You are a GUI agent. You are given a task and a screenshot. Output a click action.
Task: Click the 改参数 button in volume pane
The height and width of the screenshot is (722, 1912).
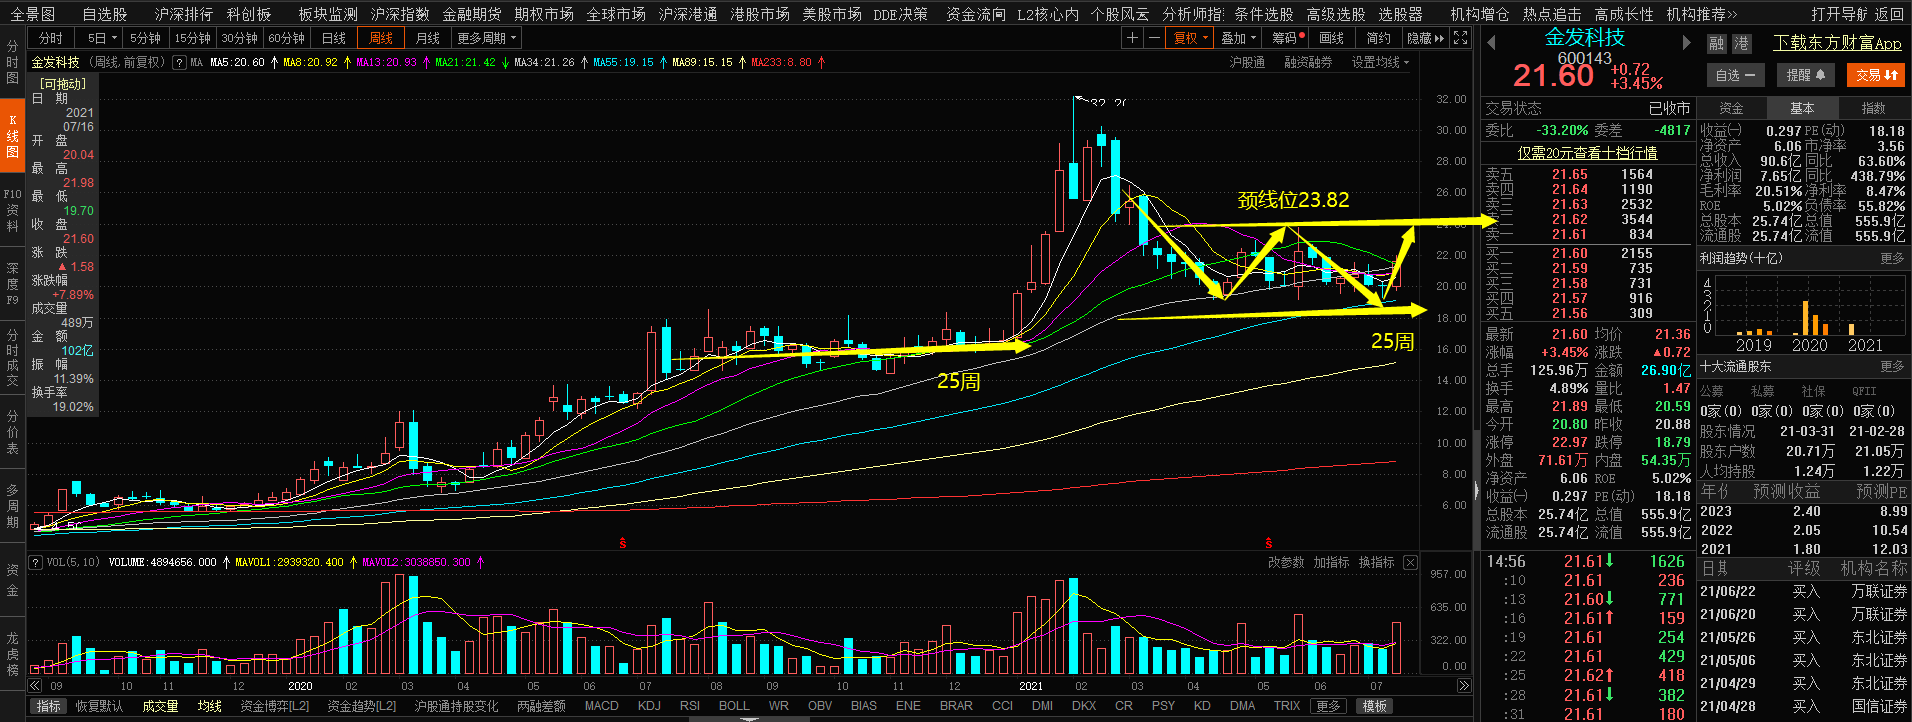(x=1286, y=562)
